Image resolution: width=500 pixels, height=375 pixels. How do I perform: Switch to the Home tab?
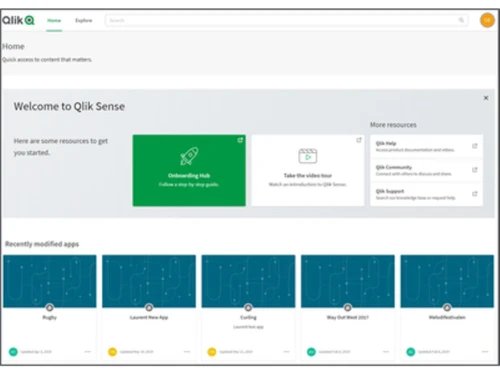tap(54, 21)
